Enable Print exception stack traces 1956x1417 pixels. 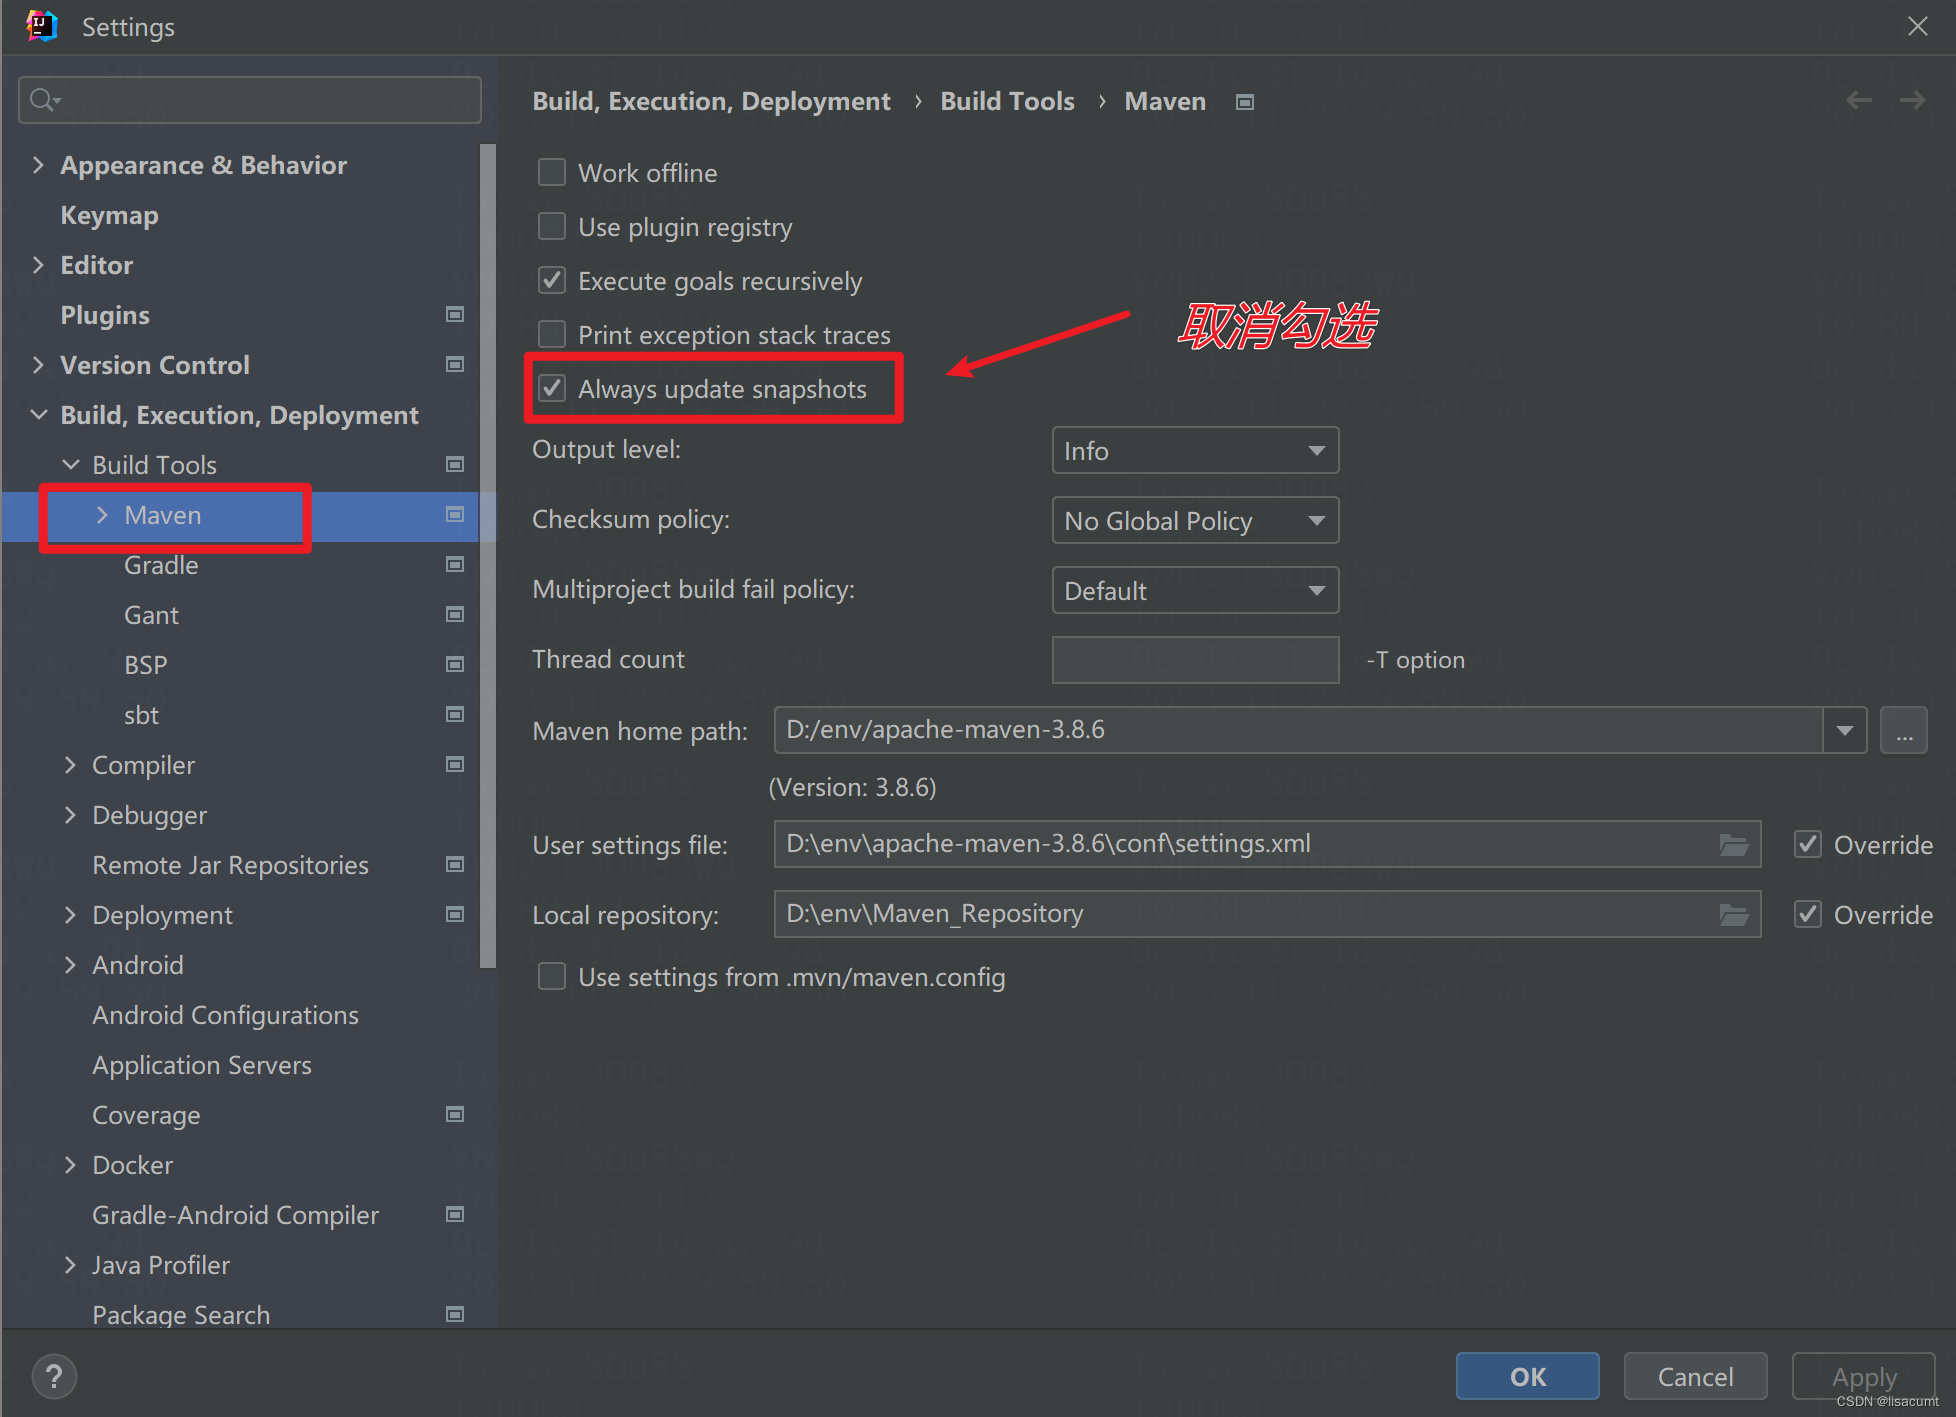[552, 334]
